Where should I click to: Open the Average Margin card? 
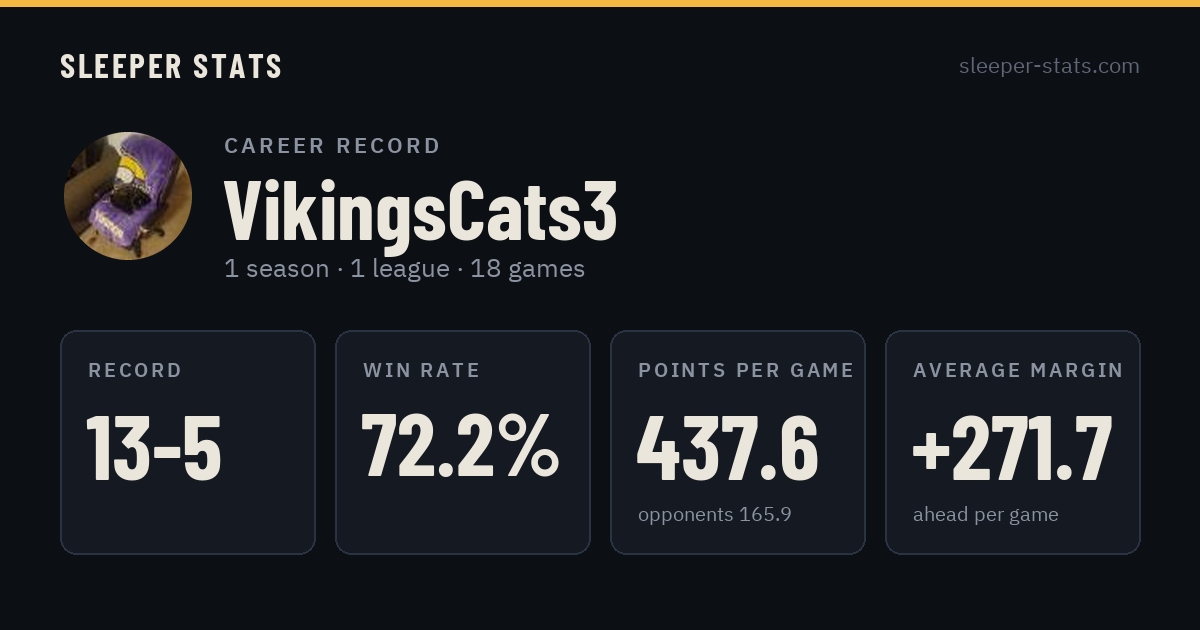[1013, 442]
